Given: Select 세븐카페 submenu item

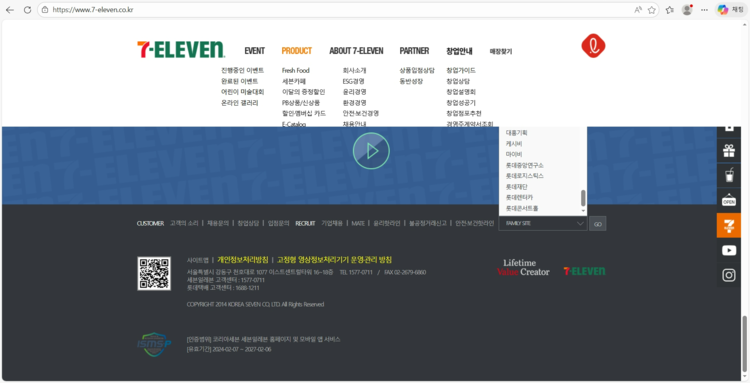Looking at the screenshot, I should pyautogui.click(x=294, y=81).
